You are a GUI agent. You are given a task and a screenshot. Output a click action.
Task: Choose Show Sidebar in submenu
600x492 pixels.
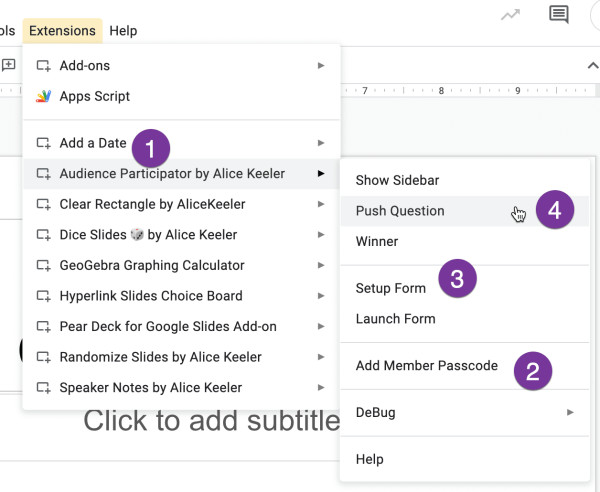[465, 181]
